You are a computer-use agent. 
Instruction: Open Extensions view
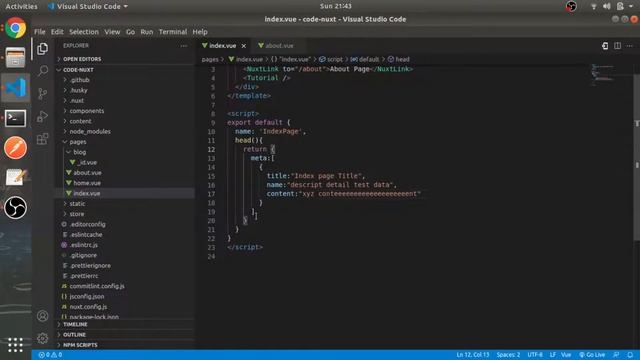coord(42,139)
